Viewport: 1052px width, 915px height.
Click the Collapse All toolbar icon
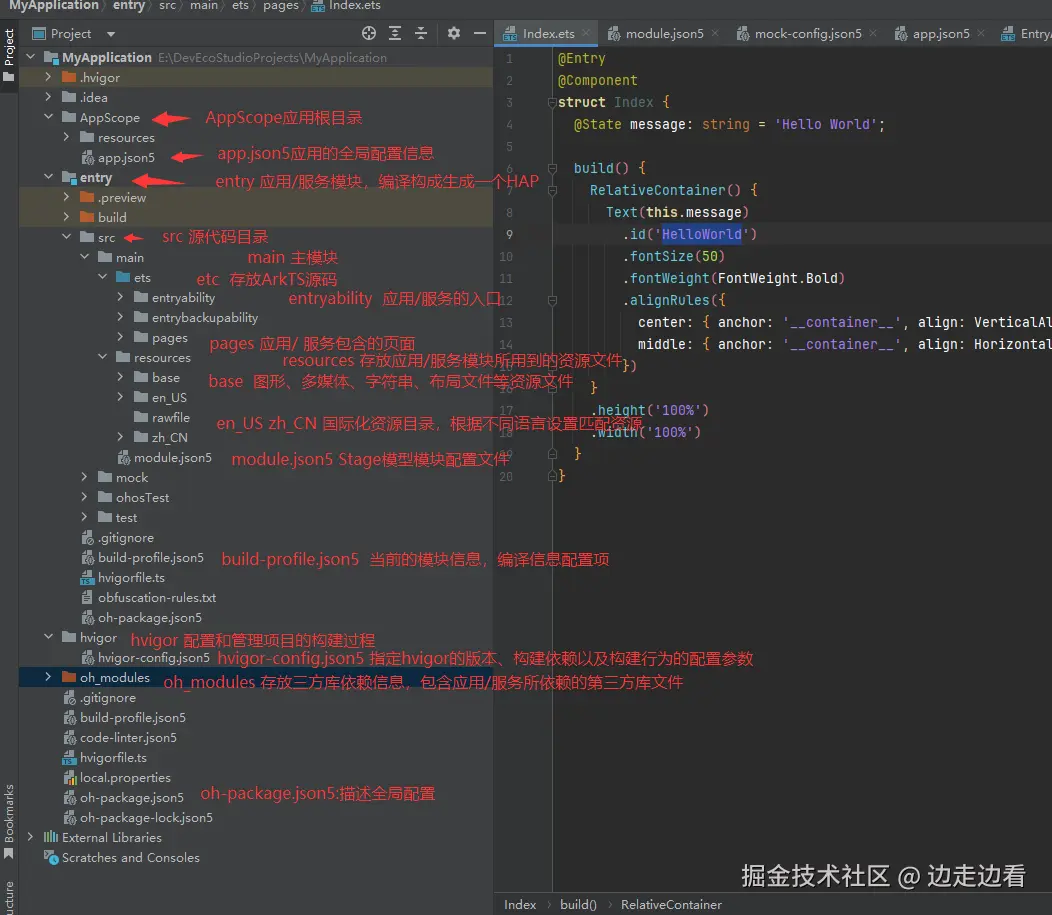[421, 34]
